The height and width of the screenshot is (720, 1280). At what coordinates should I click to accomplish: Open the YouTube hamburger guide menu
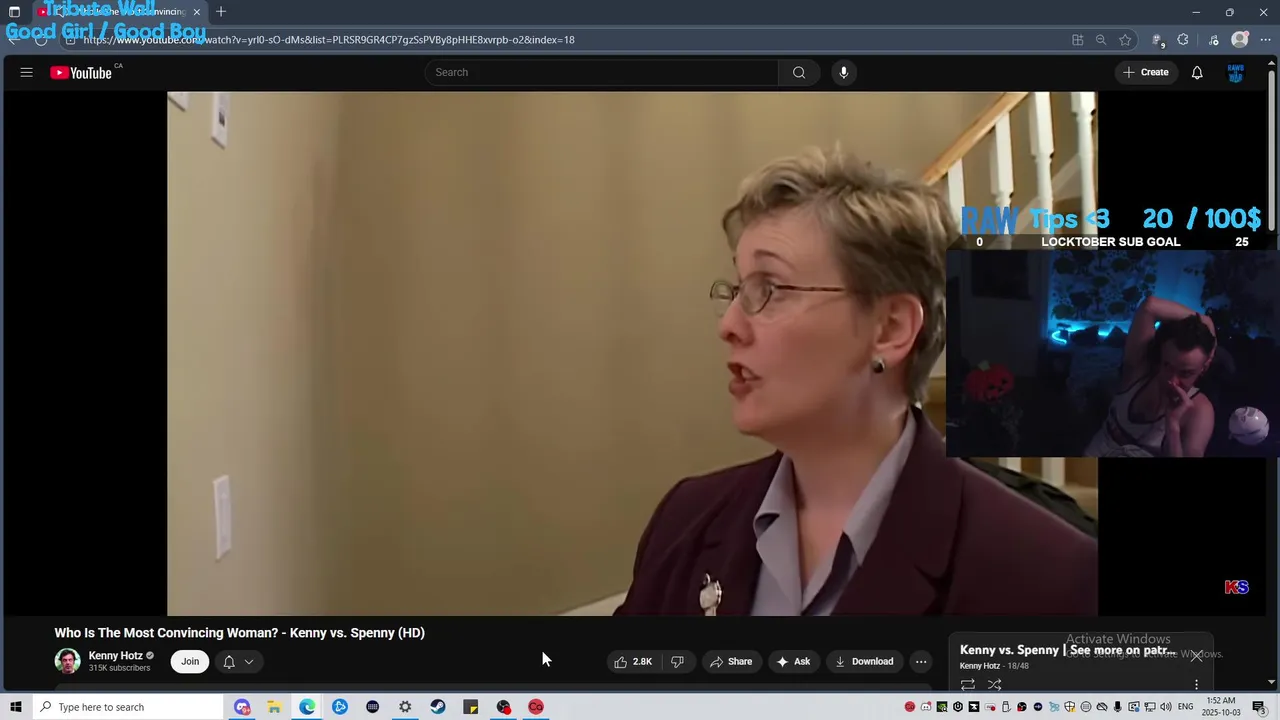[27, 72]
